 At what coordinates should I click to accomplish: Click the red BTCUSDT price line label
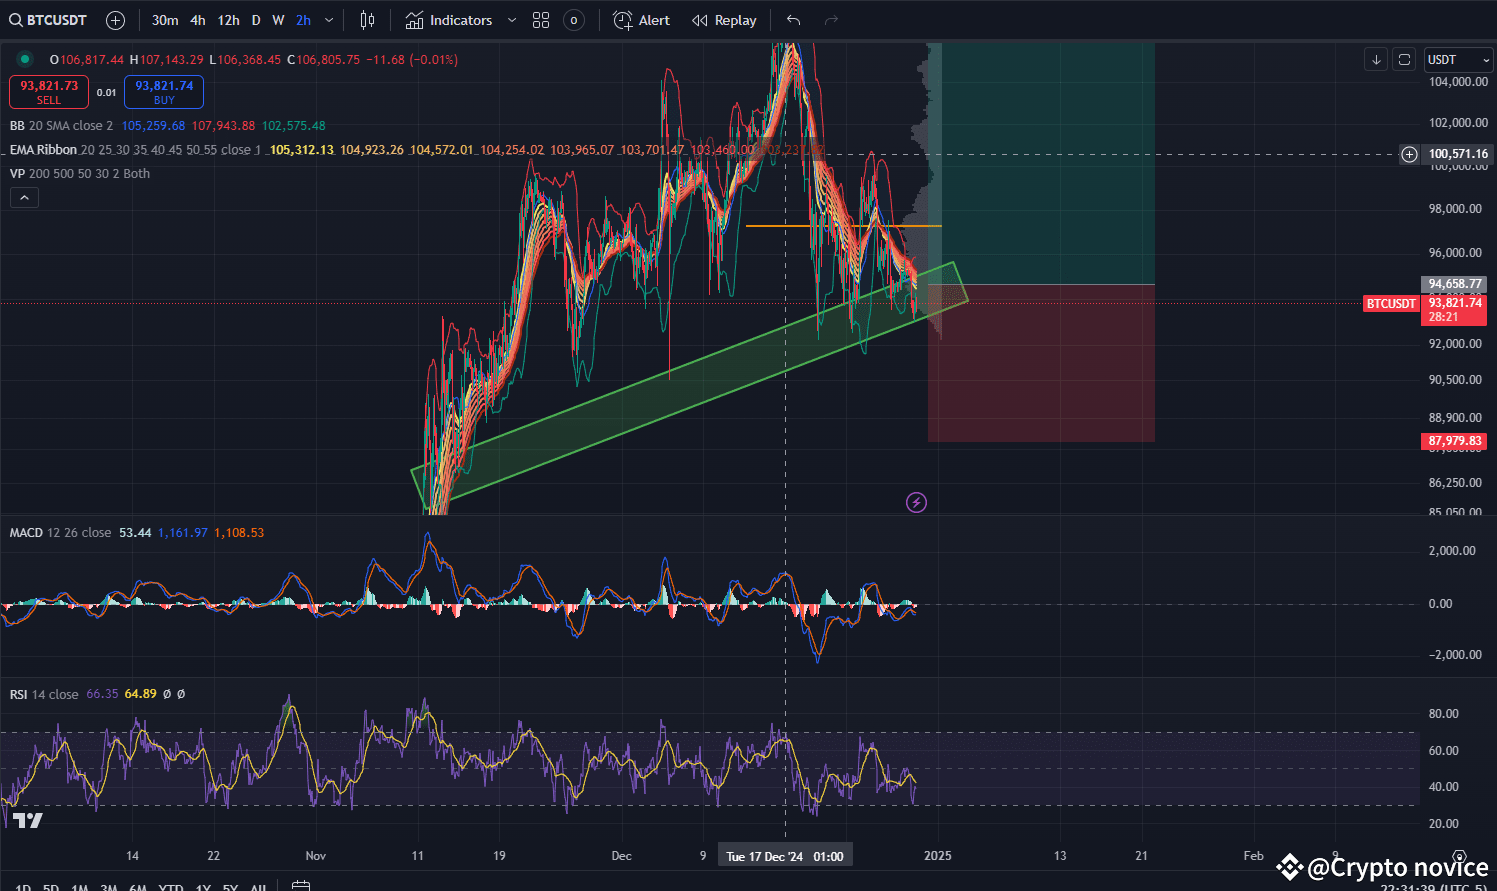pos(1391,303)
